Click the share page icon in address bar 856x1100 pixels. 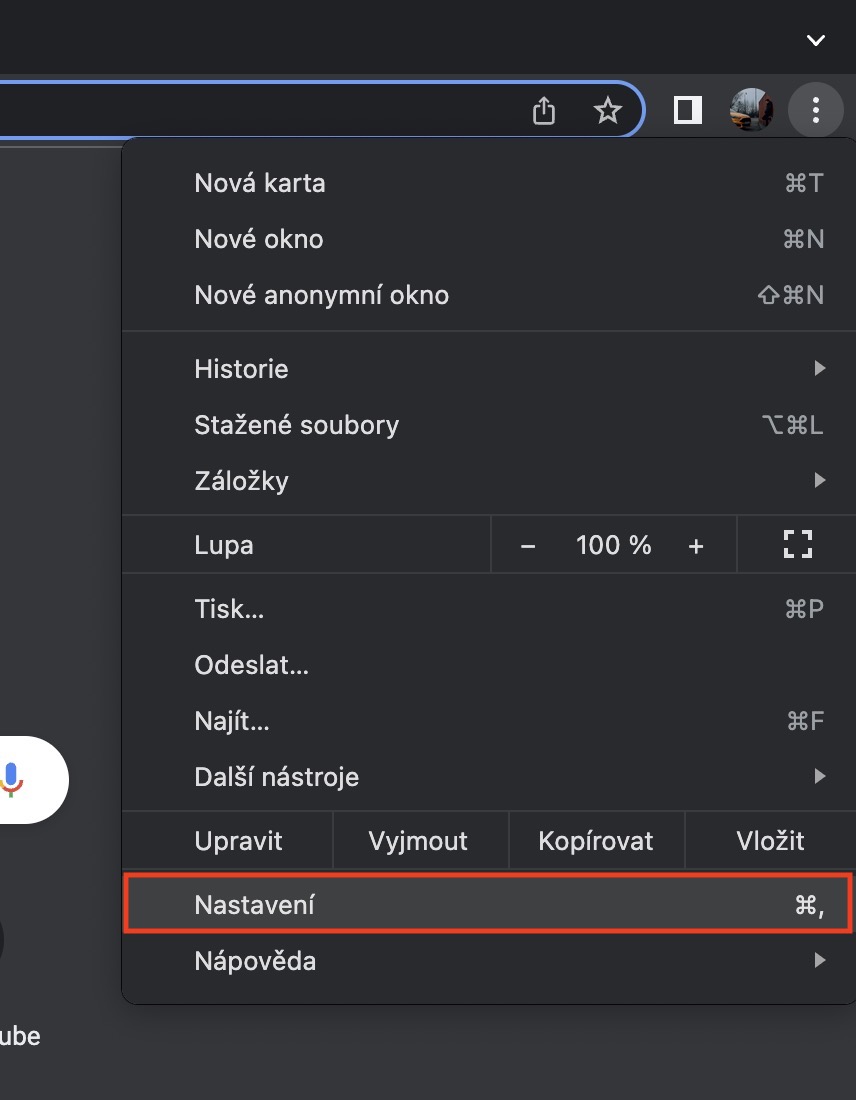pos(543,110)
